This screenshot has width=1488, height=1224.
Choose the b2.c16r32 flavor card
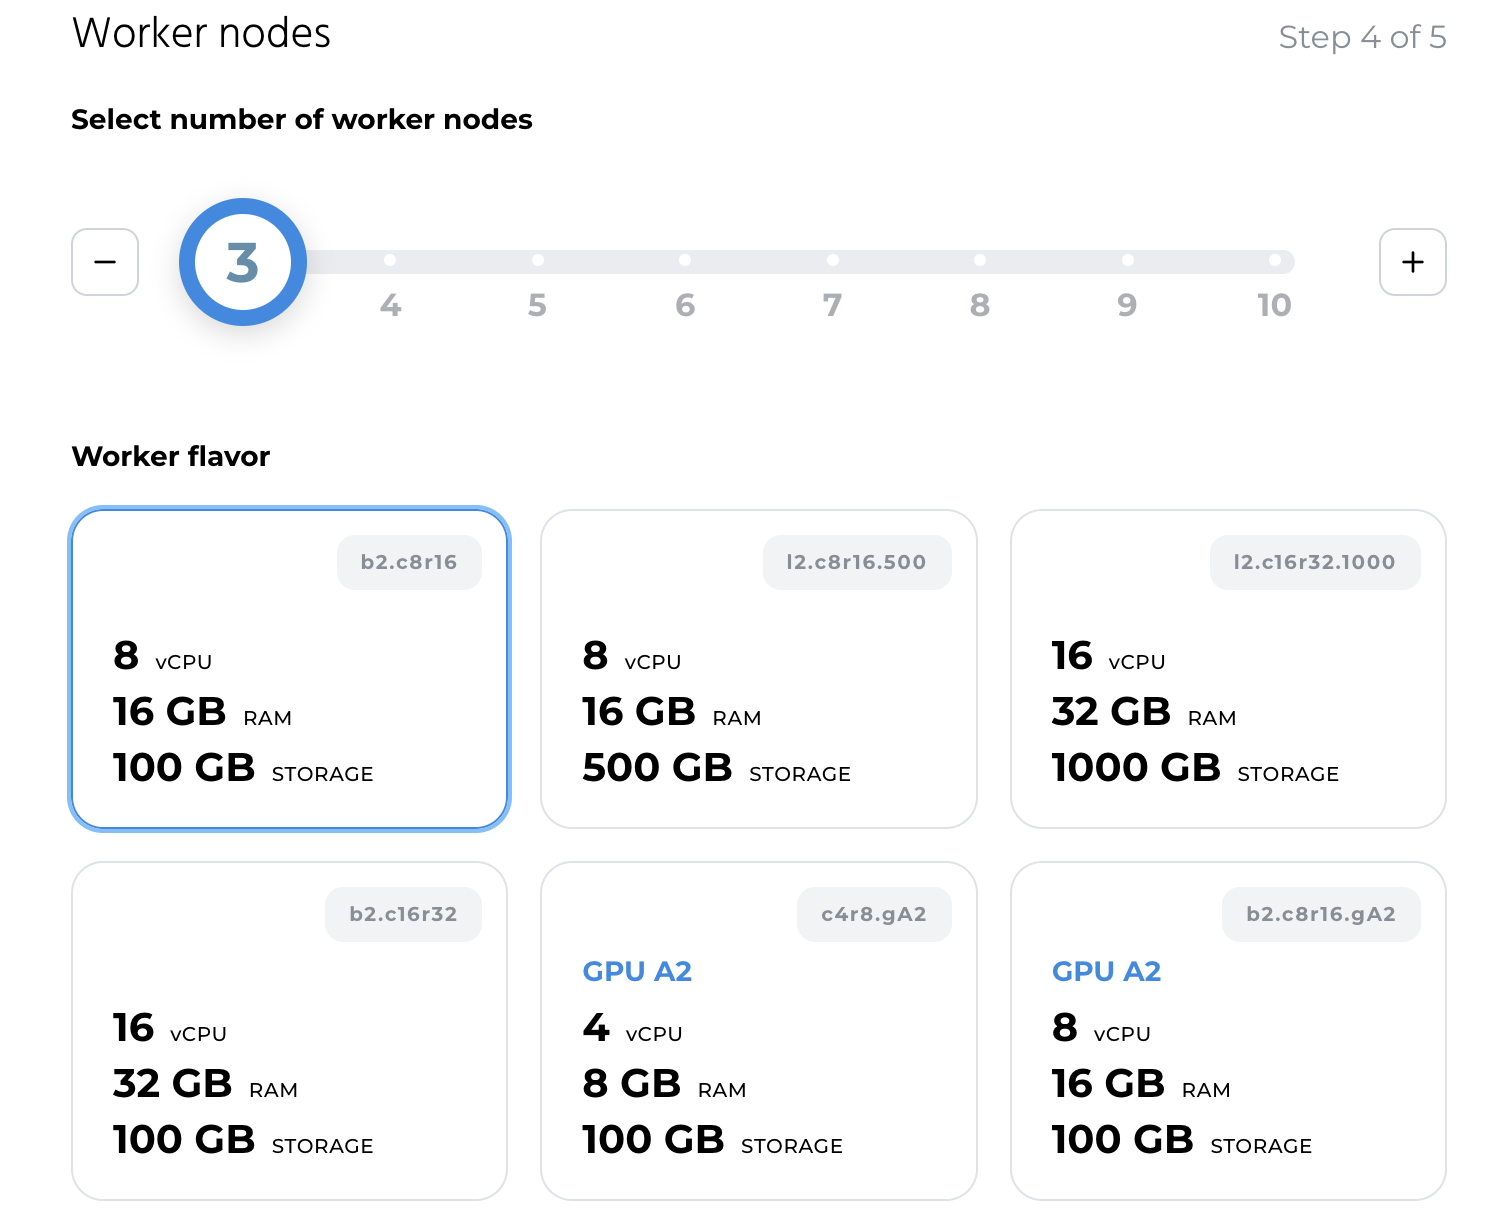click(x=289, y=1030)
